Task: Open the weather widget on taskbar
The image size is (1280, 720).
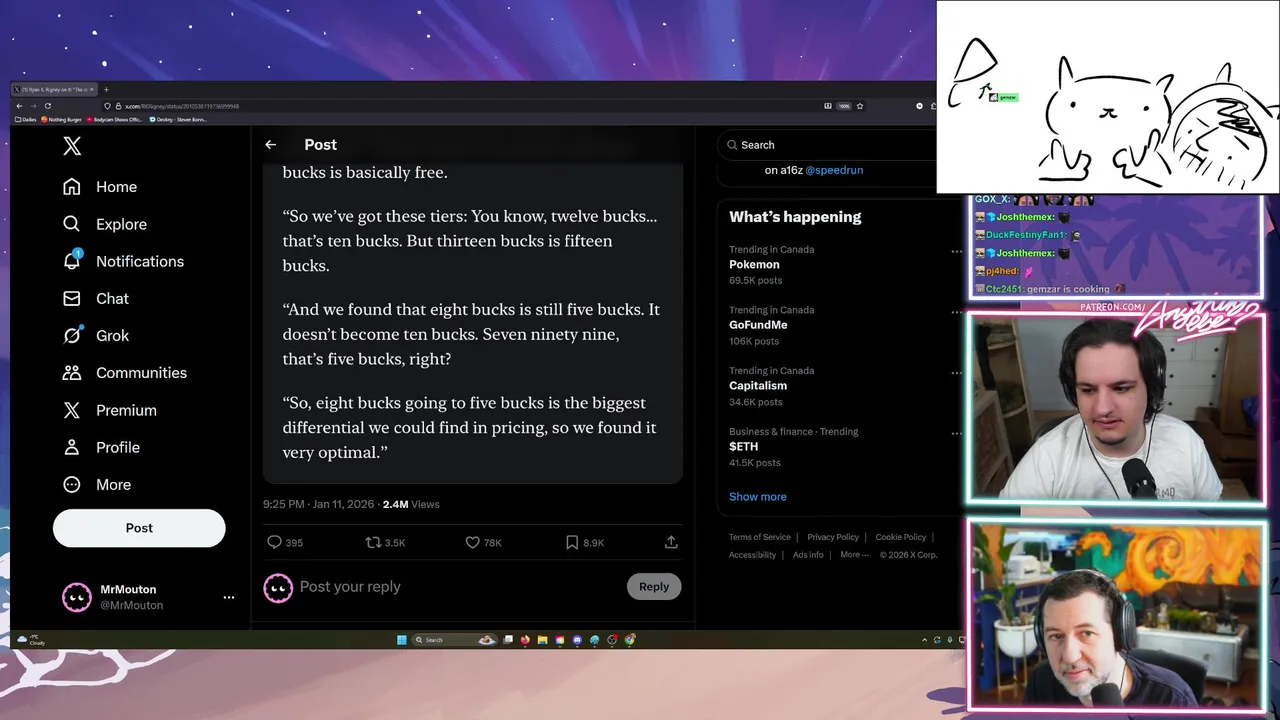Action: coord(31,639)
